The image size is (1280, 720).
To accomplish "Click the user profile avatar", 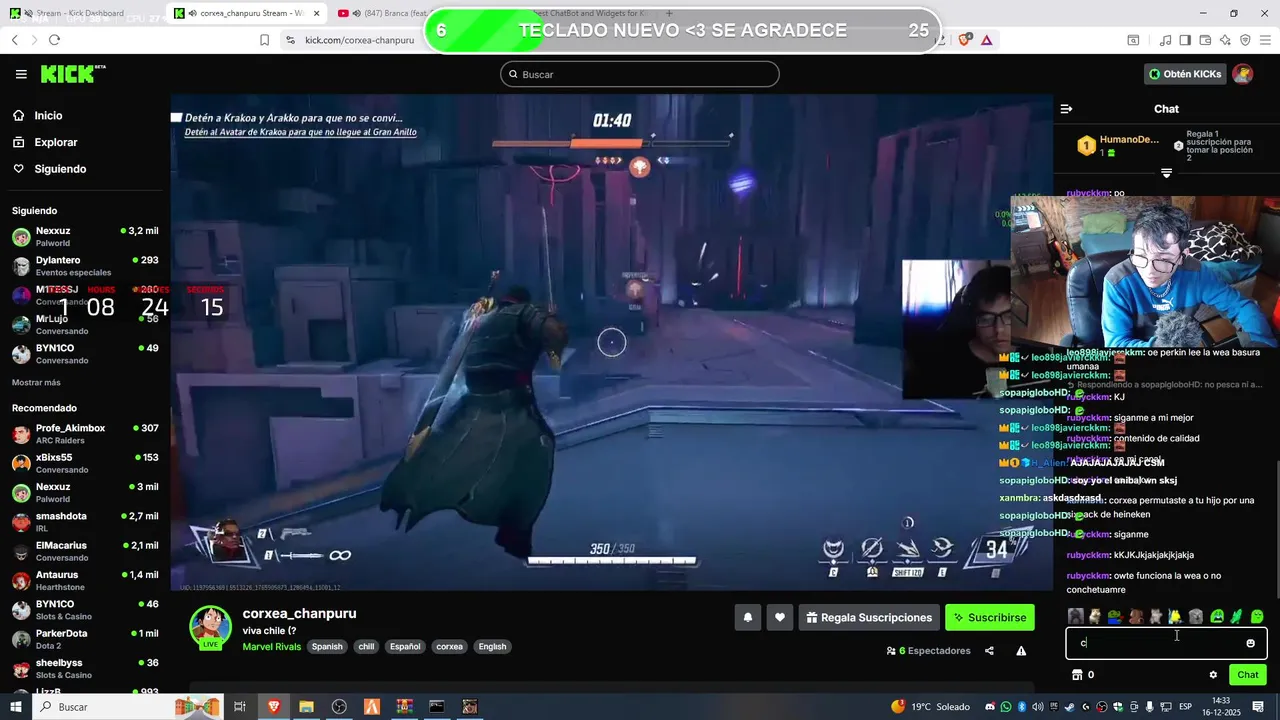I will (x=1243, y=74).
